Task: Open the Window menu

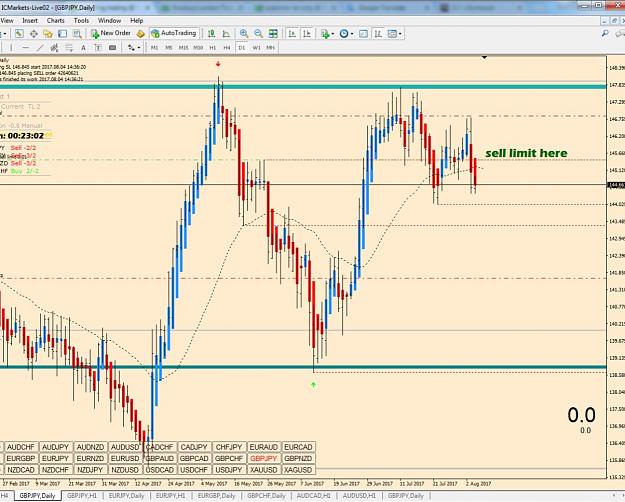Action: [109, 20]
